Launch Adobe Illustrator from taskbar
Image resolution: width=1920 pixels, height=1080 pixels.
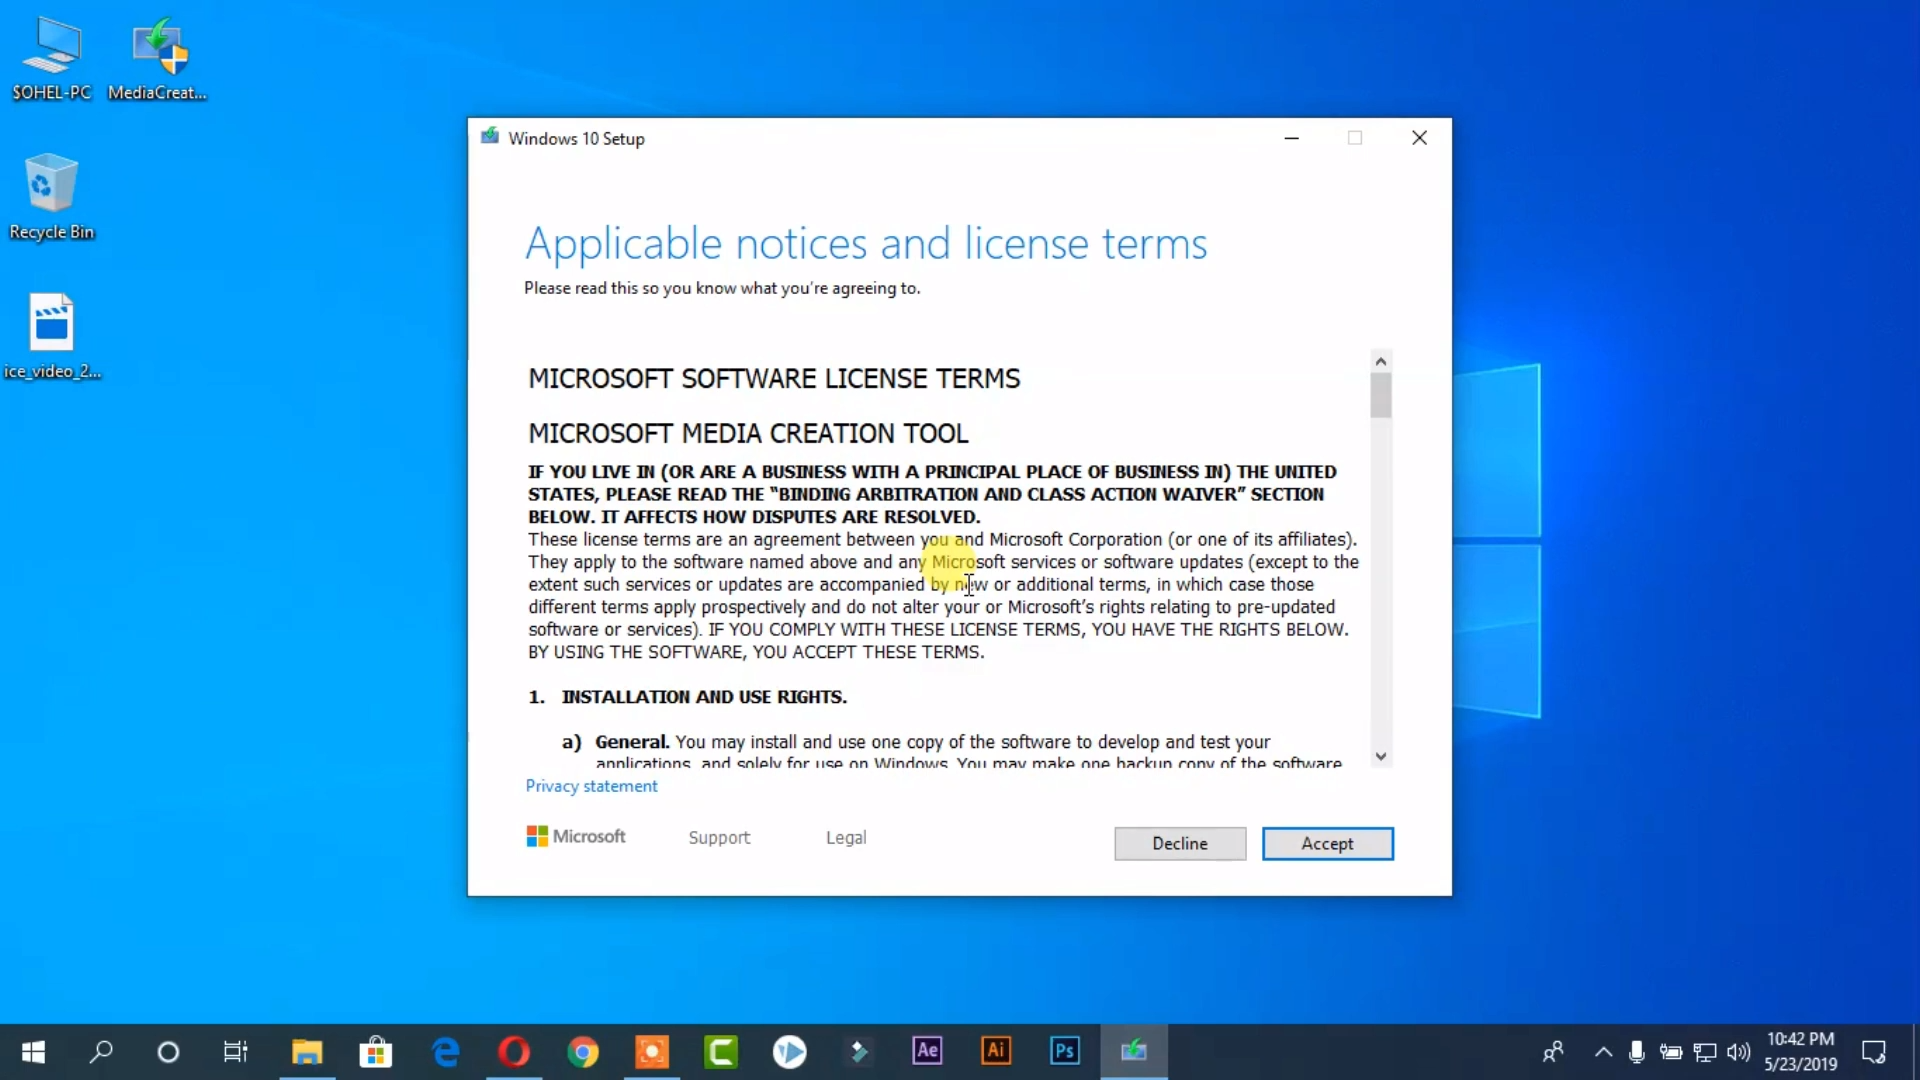pyautogui.click(x=996, y=1051)
